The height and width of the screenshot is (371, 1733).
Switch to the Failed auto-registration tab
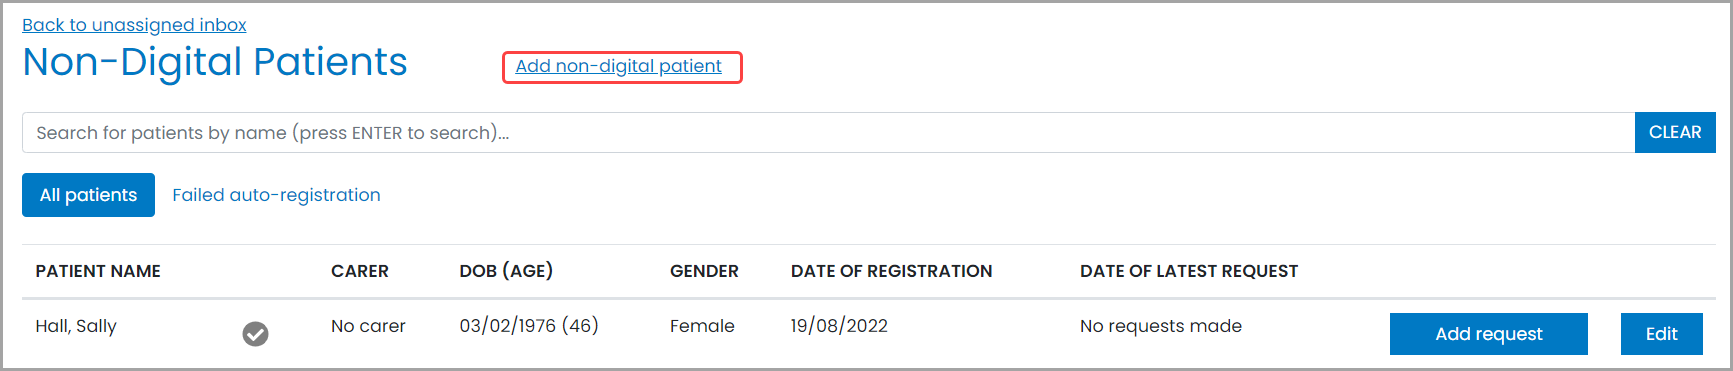pos(276,195)
